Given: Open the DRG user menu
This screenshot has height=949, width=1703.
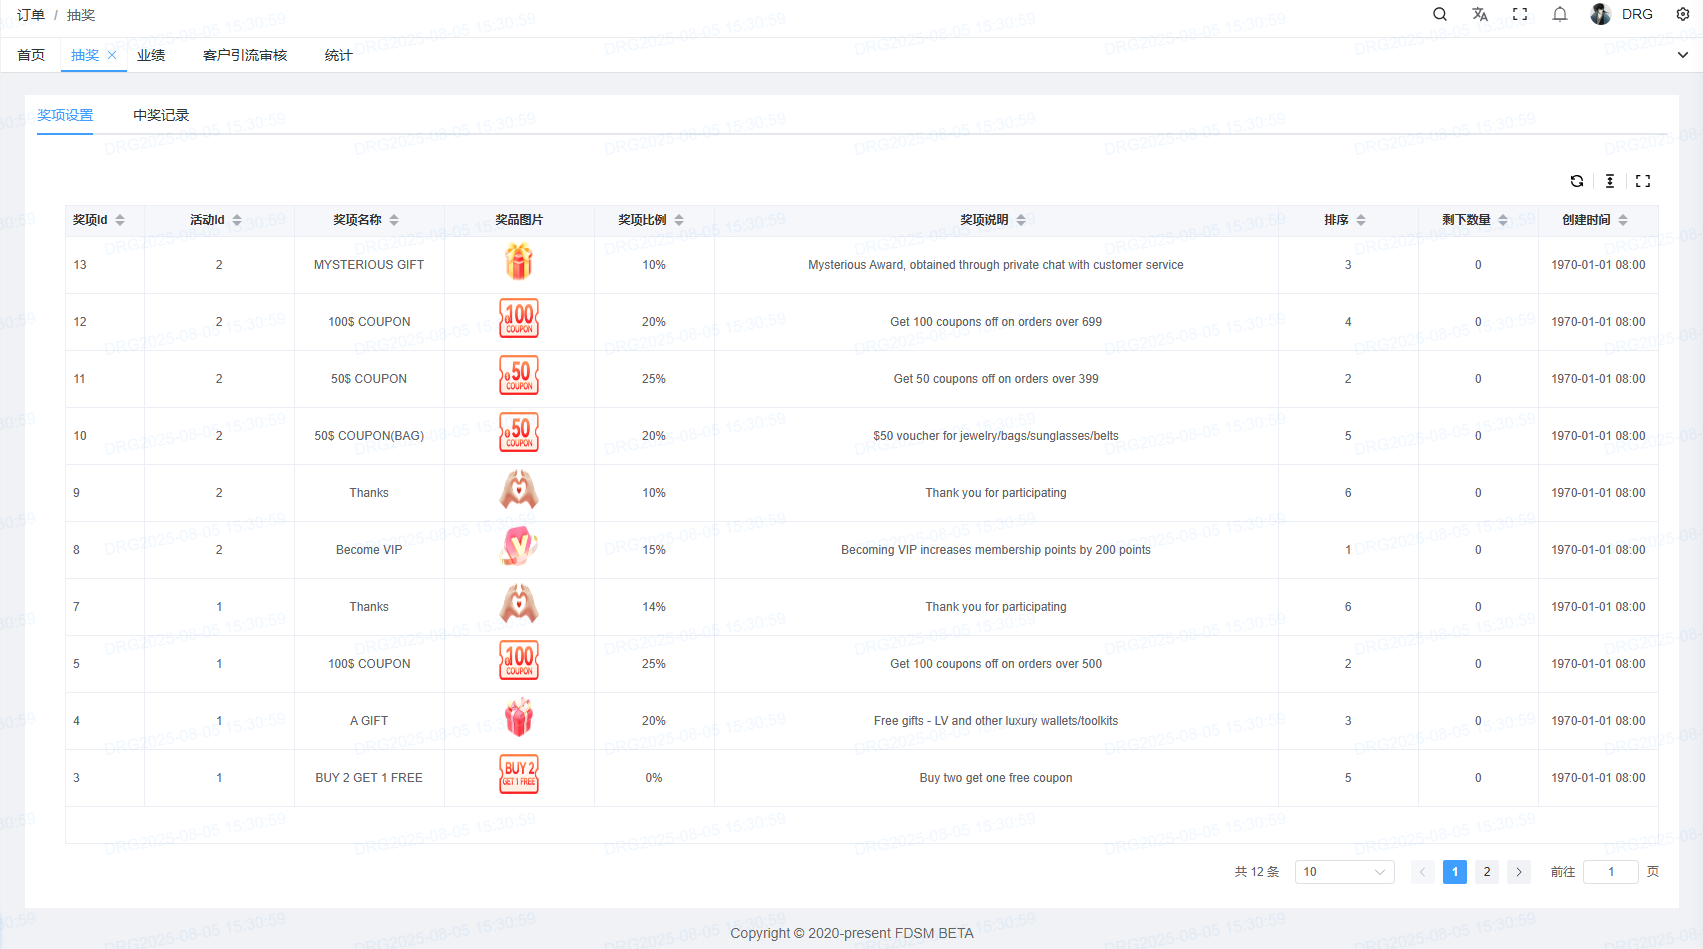Looking at the screenshot, I should [1622, 14].
